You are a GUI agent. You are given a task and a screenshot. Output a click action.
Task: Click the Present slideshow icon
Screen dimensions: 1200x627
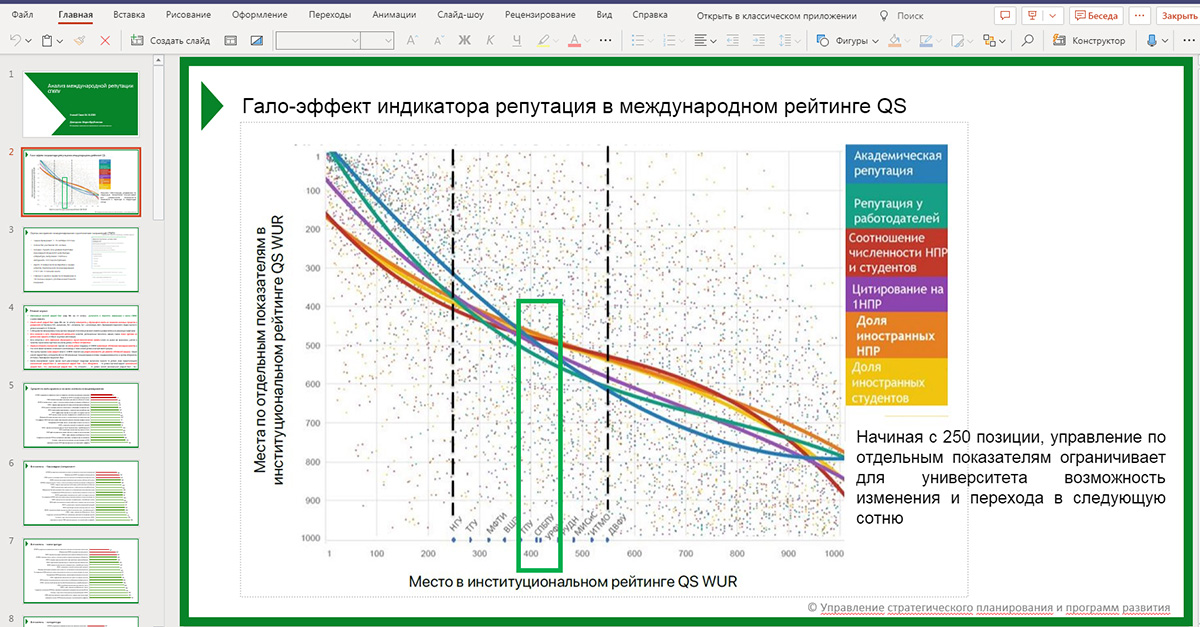pos(1034,16)
